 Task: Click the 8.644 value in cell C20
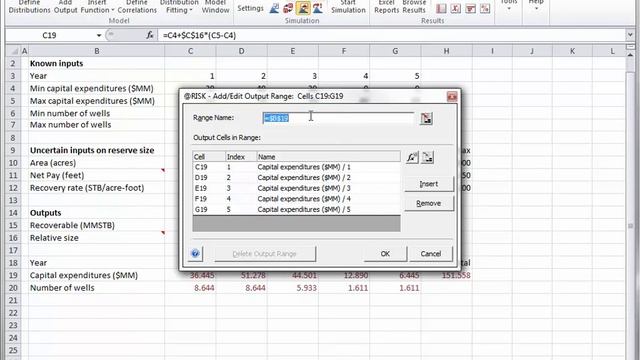click(204, 288)
